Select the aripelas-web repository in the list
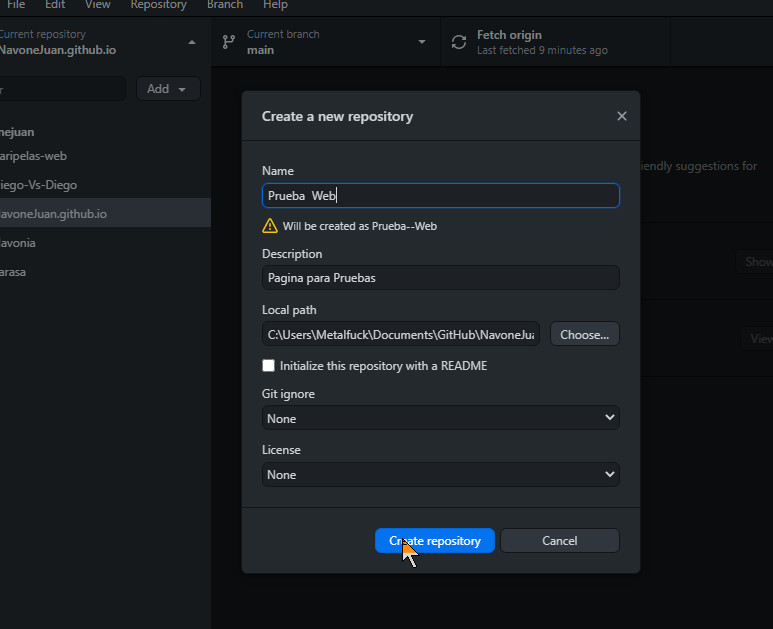Screen dimensions: 773x629 pos(105,156)
